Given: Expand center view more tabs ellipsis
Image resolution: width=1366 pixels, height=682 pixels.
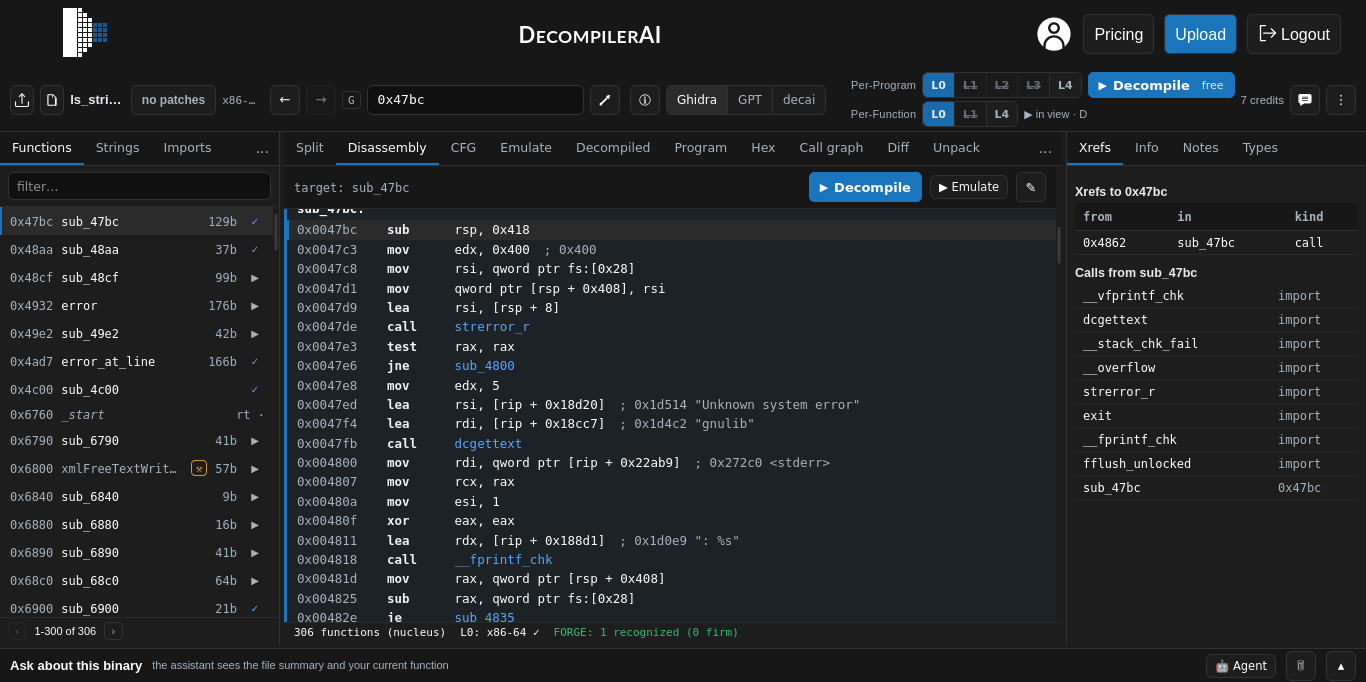Looking at the screenshot, I should click(x=1045, y=148).
